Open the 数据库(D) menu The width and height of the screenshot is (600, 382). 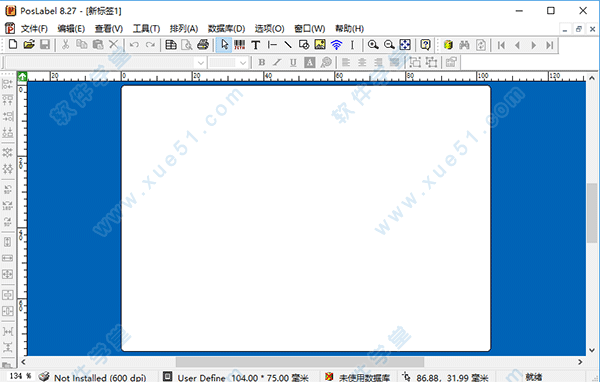226,28
